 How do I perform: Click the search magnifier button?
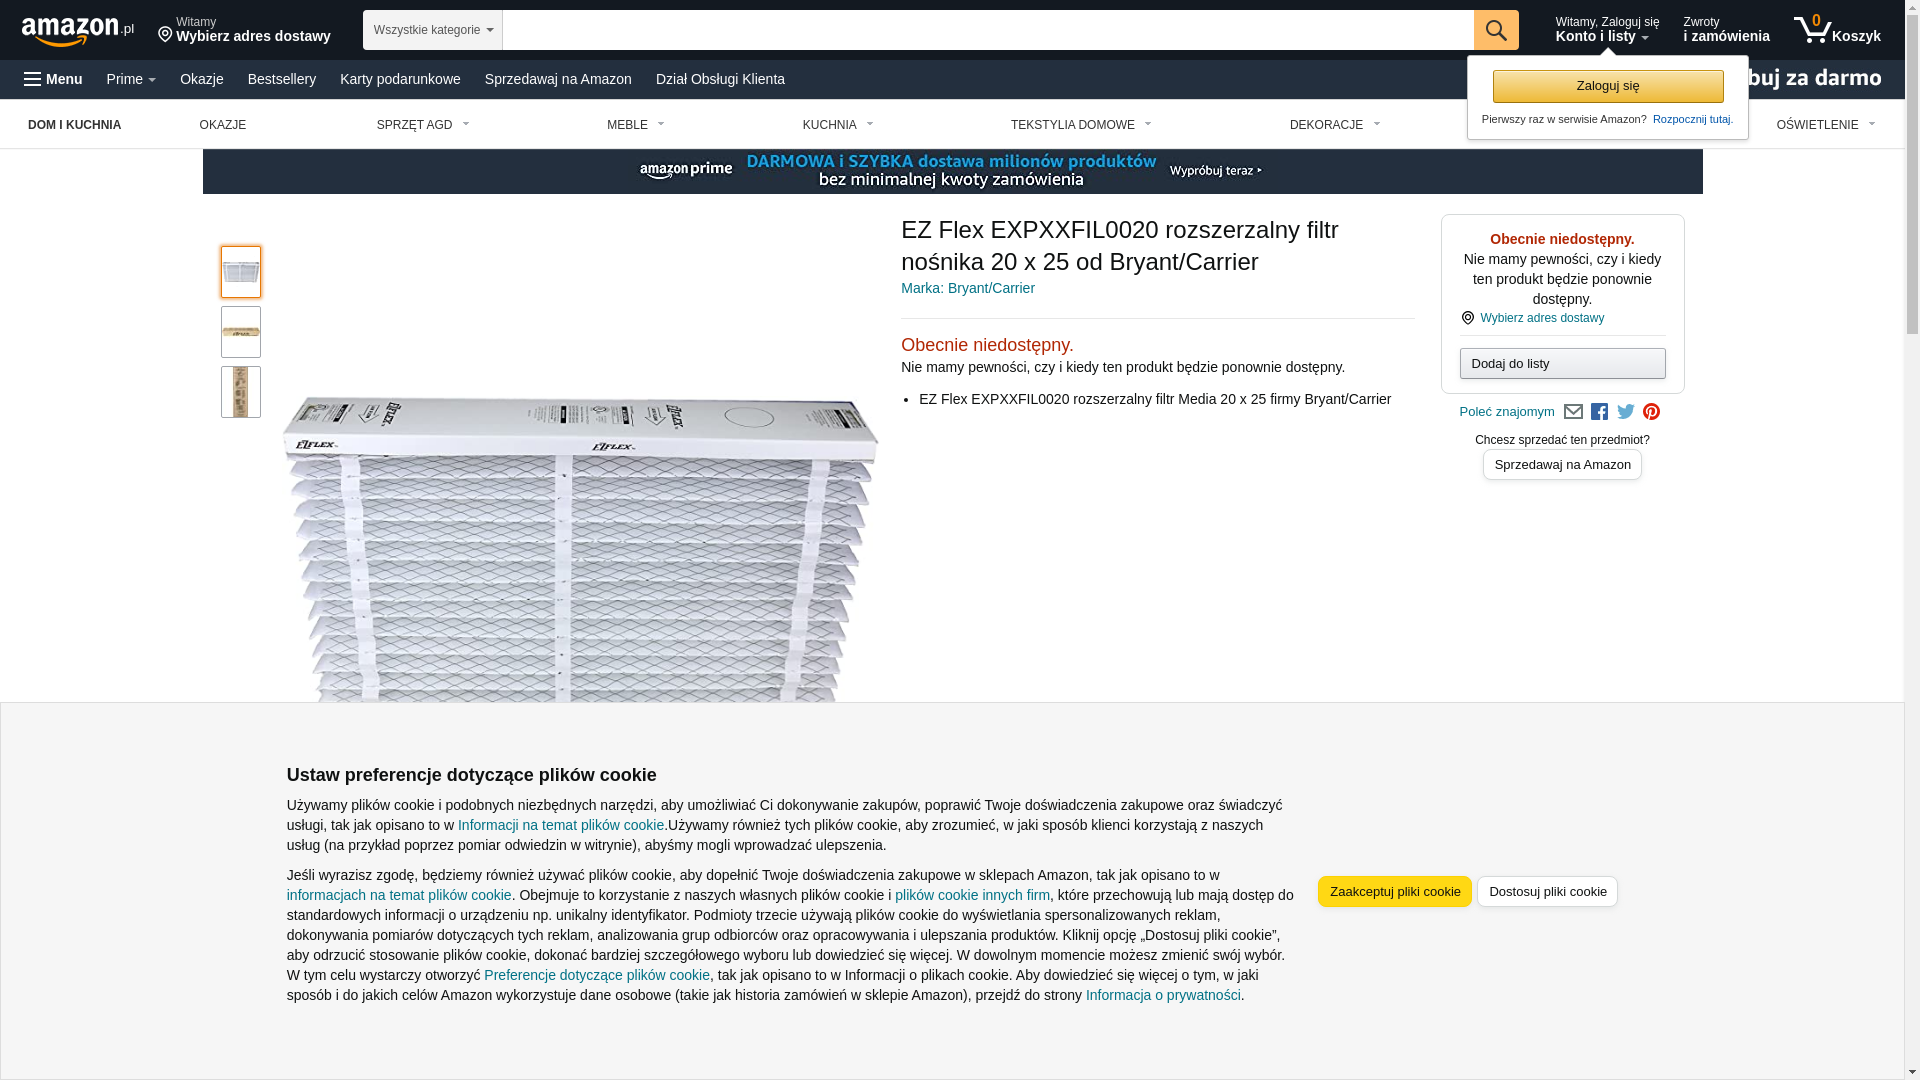point(1496,30)
